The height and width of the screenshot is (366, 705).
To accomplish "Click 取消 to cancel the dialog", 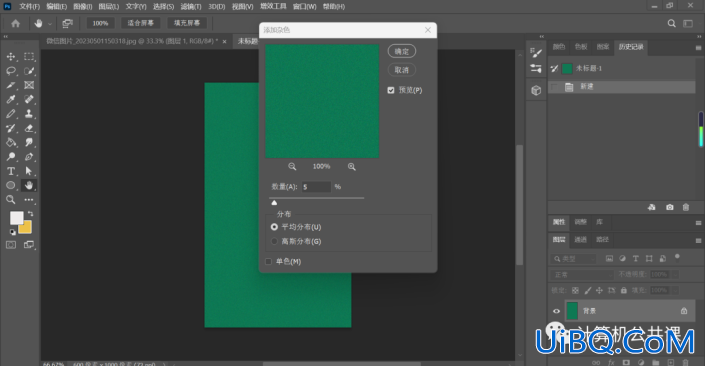I will [x=402, y=70].
